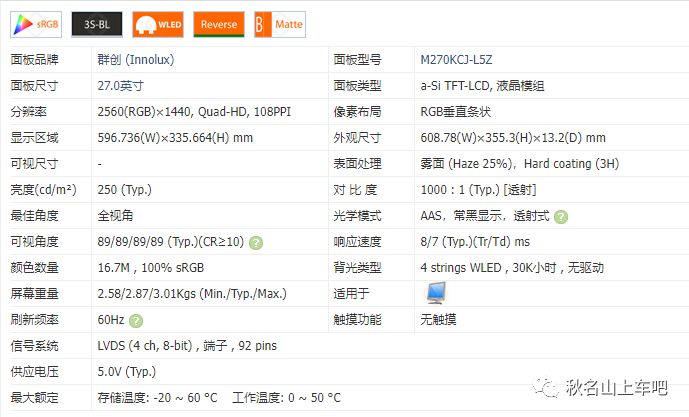Select RGB垂直条状 pixel layout value

pos(456,112)
